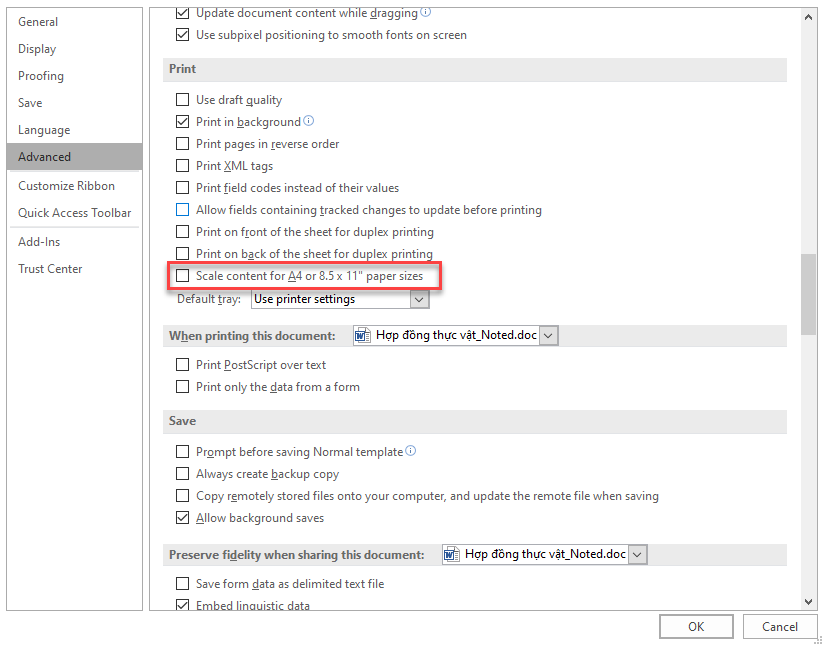
Task: Click the Cancel button
Action: tap(780, 627)
